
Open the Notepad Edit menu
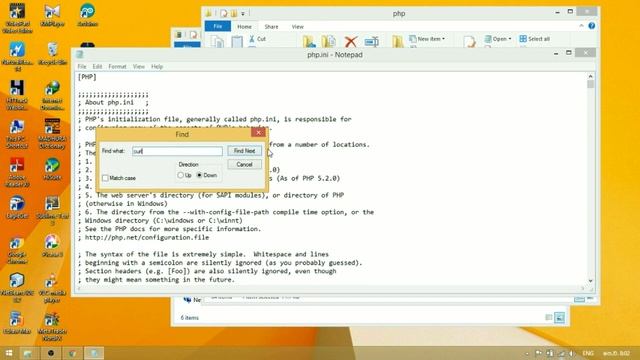[97, 66]
